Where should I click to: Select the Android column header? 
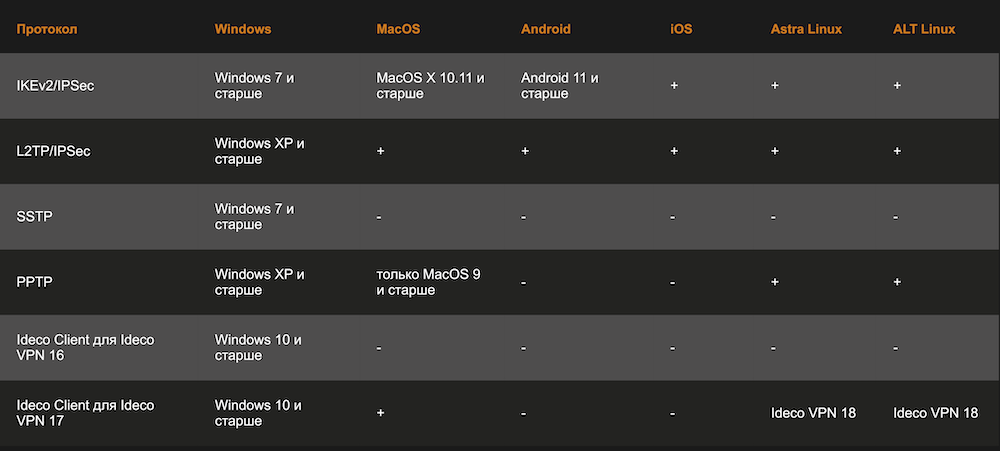[546, 29]
